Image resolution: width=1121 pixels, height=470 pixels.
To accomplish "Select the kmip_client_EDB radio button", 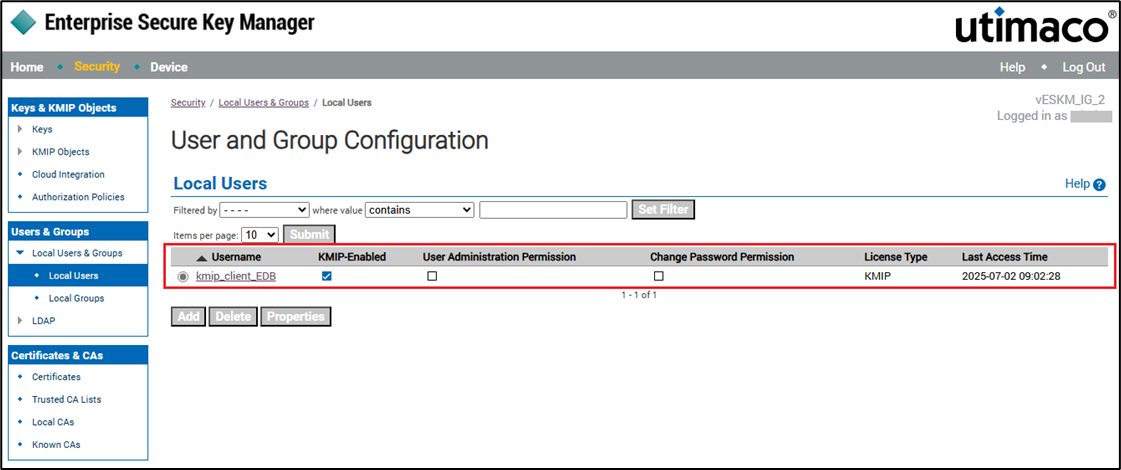I will tap(184, 277).
